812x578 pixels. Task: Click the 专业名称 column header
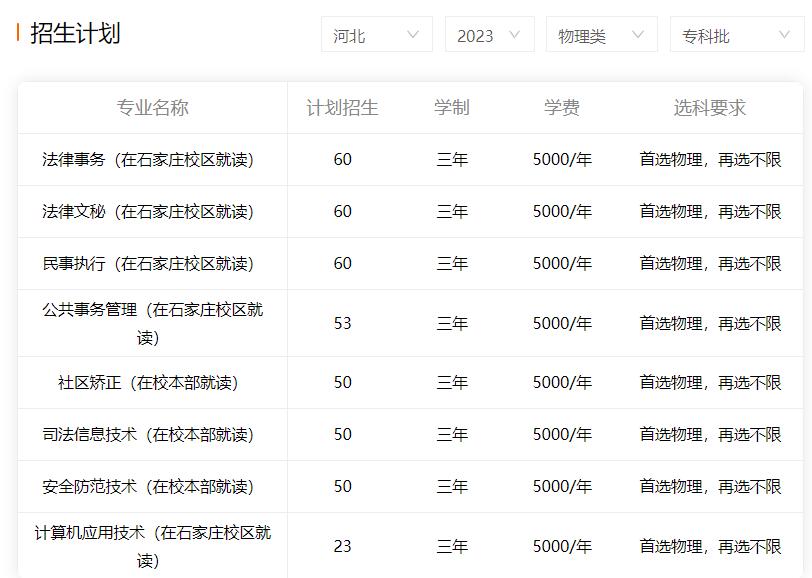tap(153, 108)
